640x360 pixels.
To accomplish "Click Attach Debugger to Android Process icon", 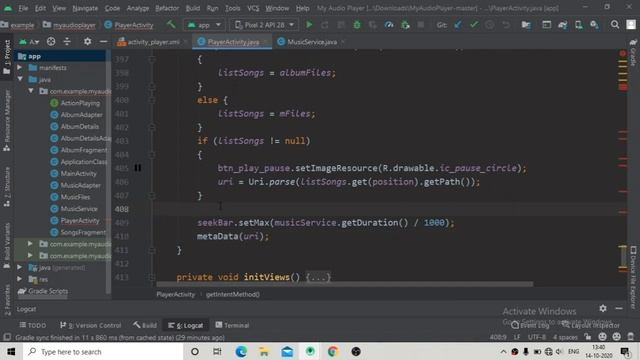I will [x=405, y=25].
